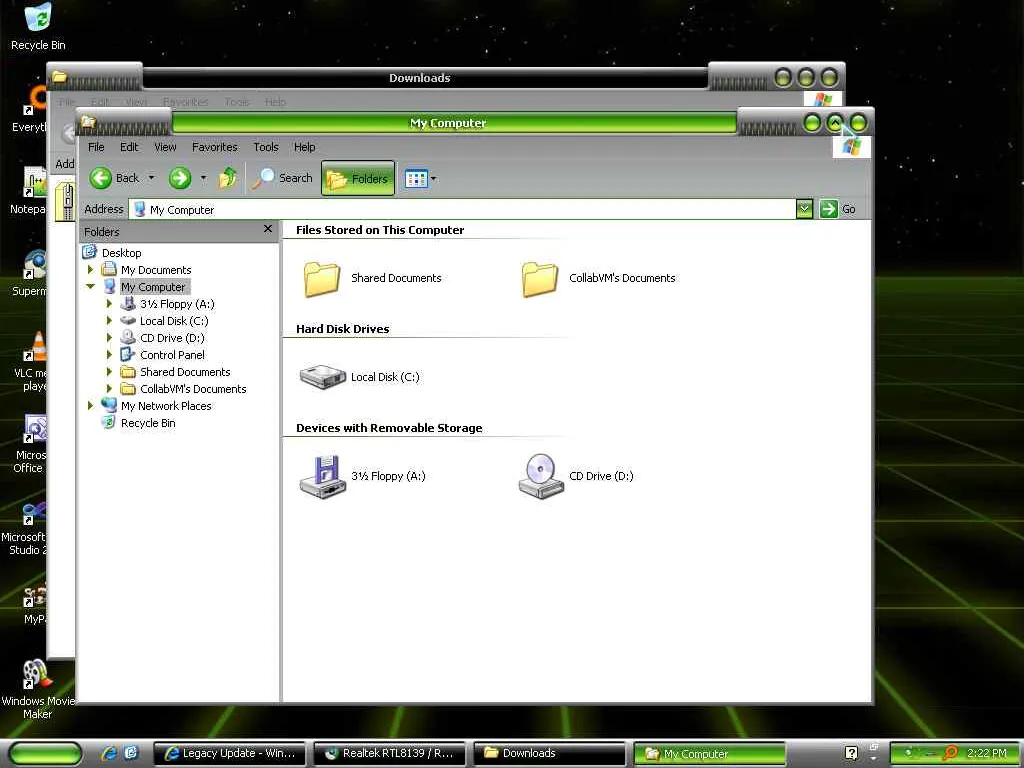Screen dimensions: 1024x768
Task: Open the File menu in My Computer
Action: (x=96, y=147)
